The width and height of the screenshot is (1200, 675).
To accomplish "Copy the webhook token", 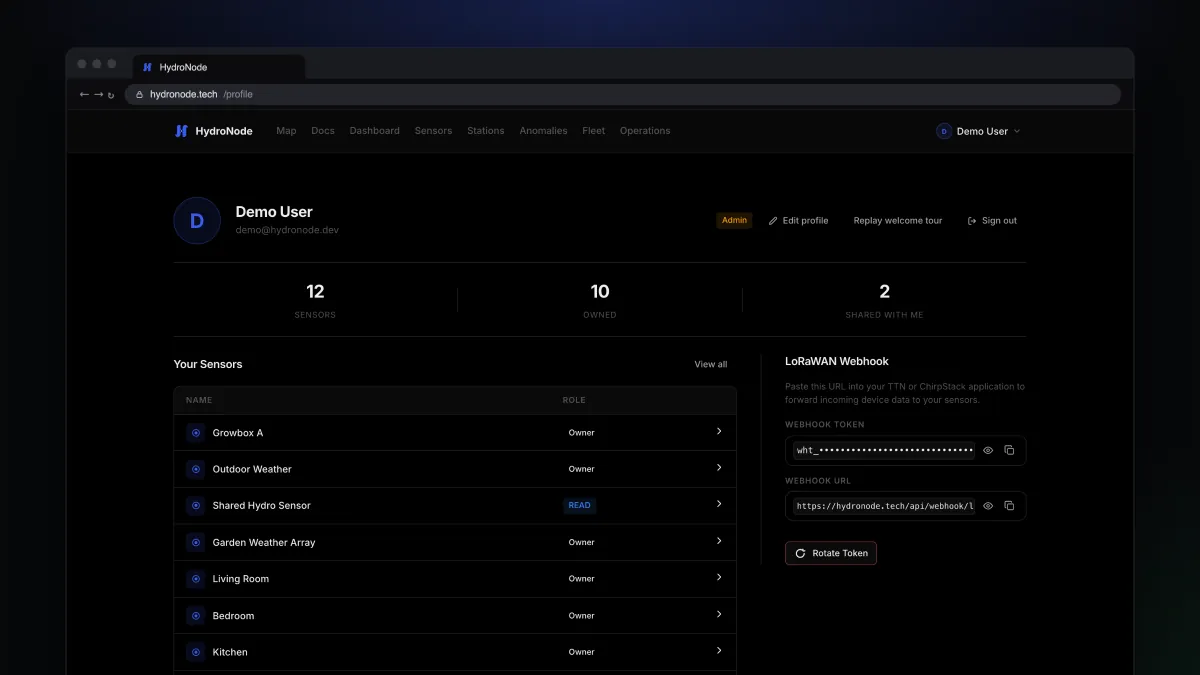I will 1009,450.
